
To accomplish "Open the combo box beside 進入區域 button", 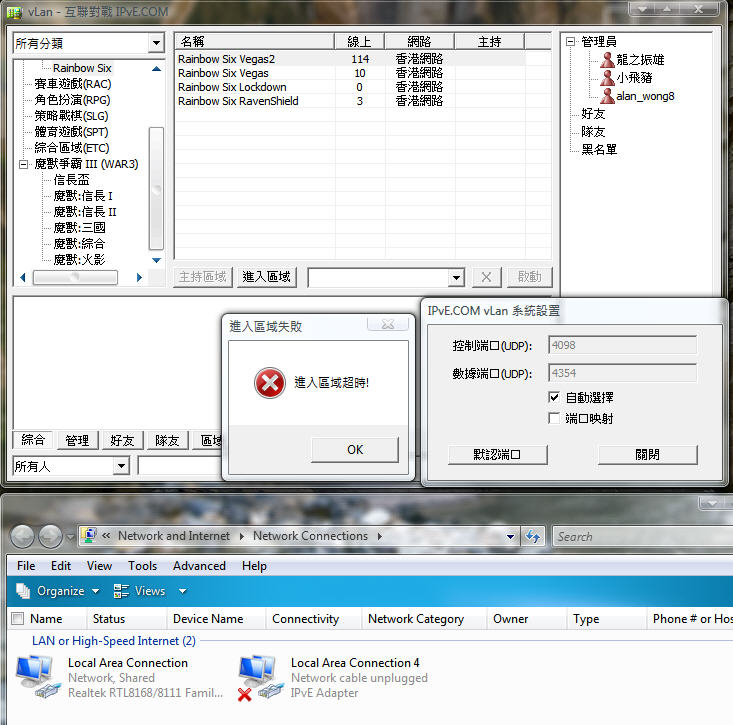I will tap(456, 278).
